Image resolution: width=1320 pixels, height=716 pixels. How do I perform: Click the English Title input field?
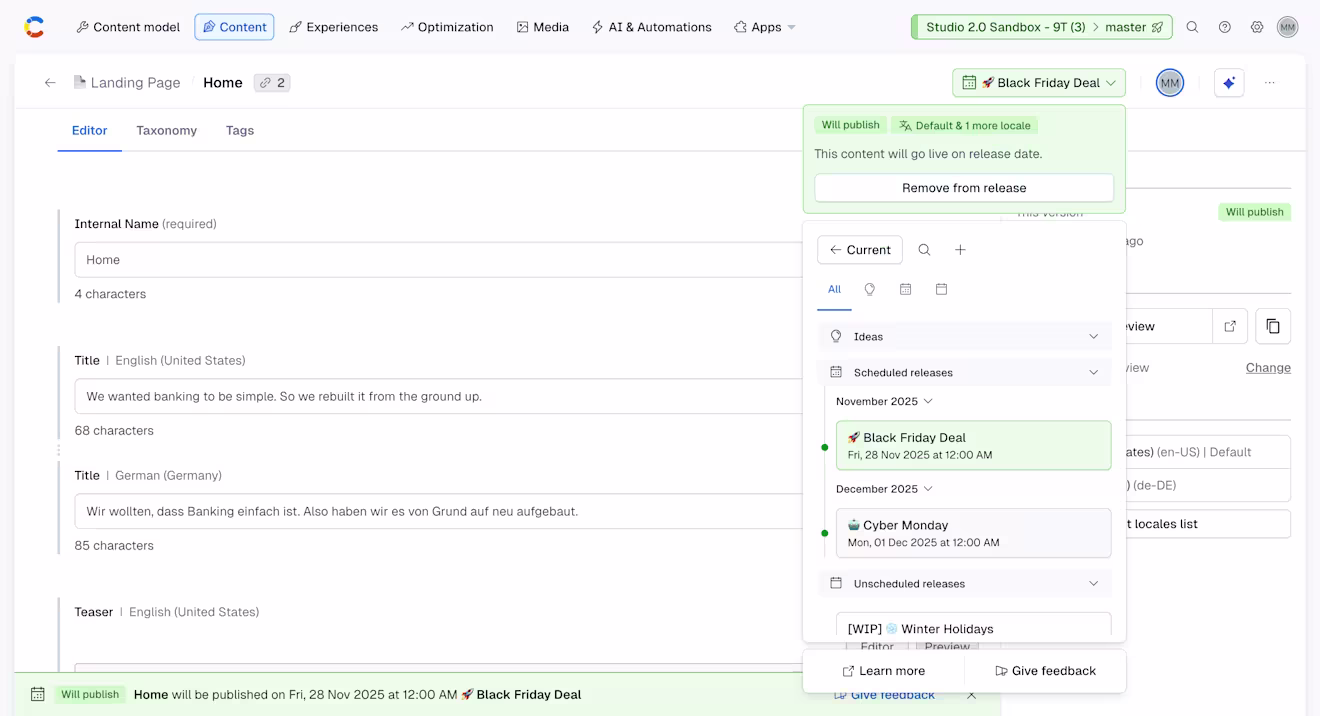[438, 397]
